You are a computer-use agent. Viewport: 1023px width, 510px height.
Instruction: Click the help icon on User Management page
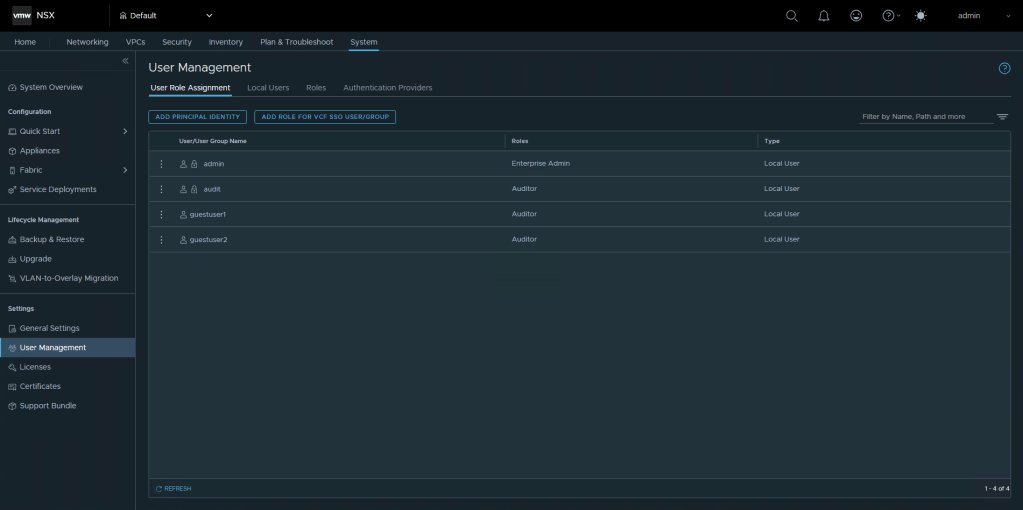(x=1004, y=68)
